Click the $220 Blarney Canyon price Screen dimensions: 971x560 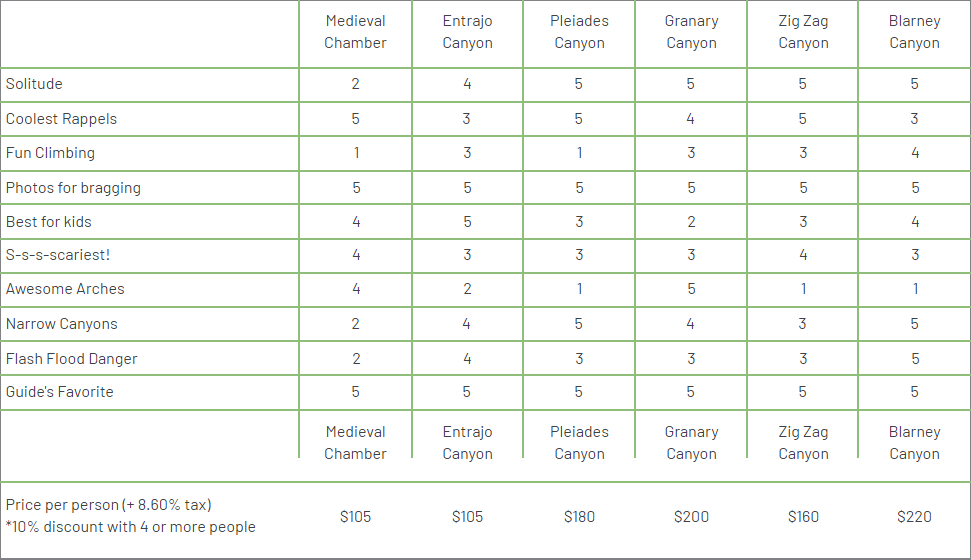tap(915, 517)
